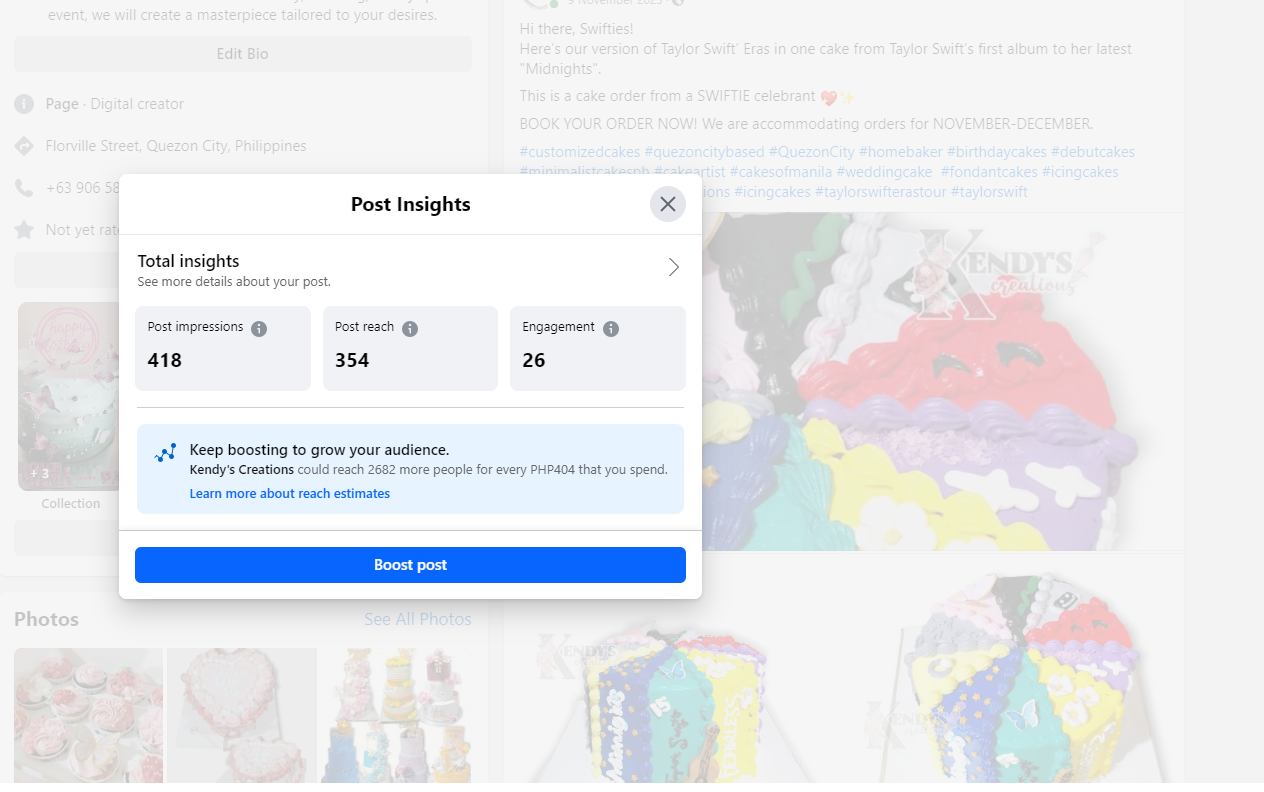
Task: Open Learn more about reach estimates
Action: pos(289,494)
